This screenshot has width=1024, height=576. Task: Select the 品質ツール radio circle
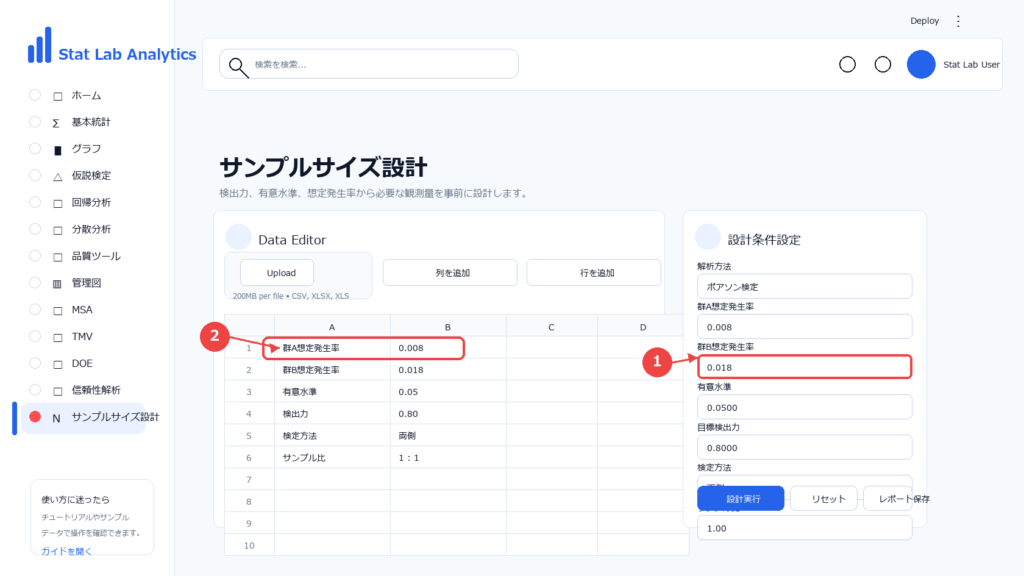coord(35,255)
